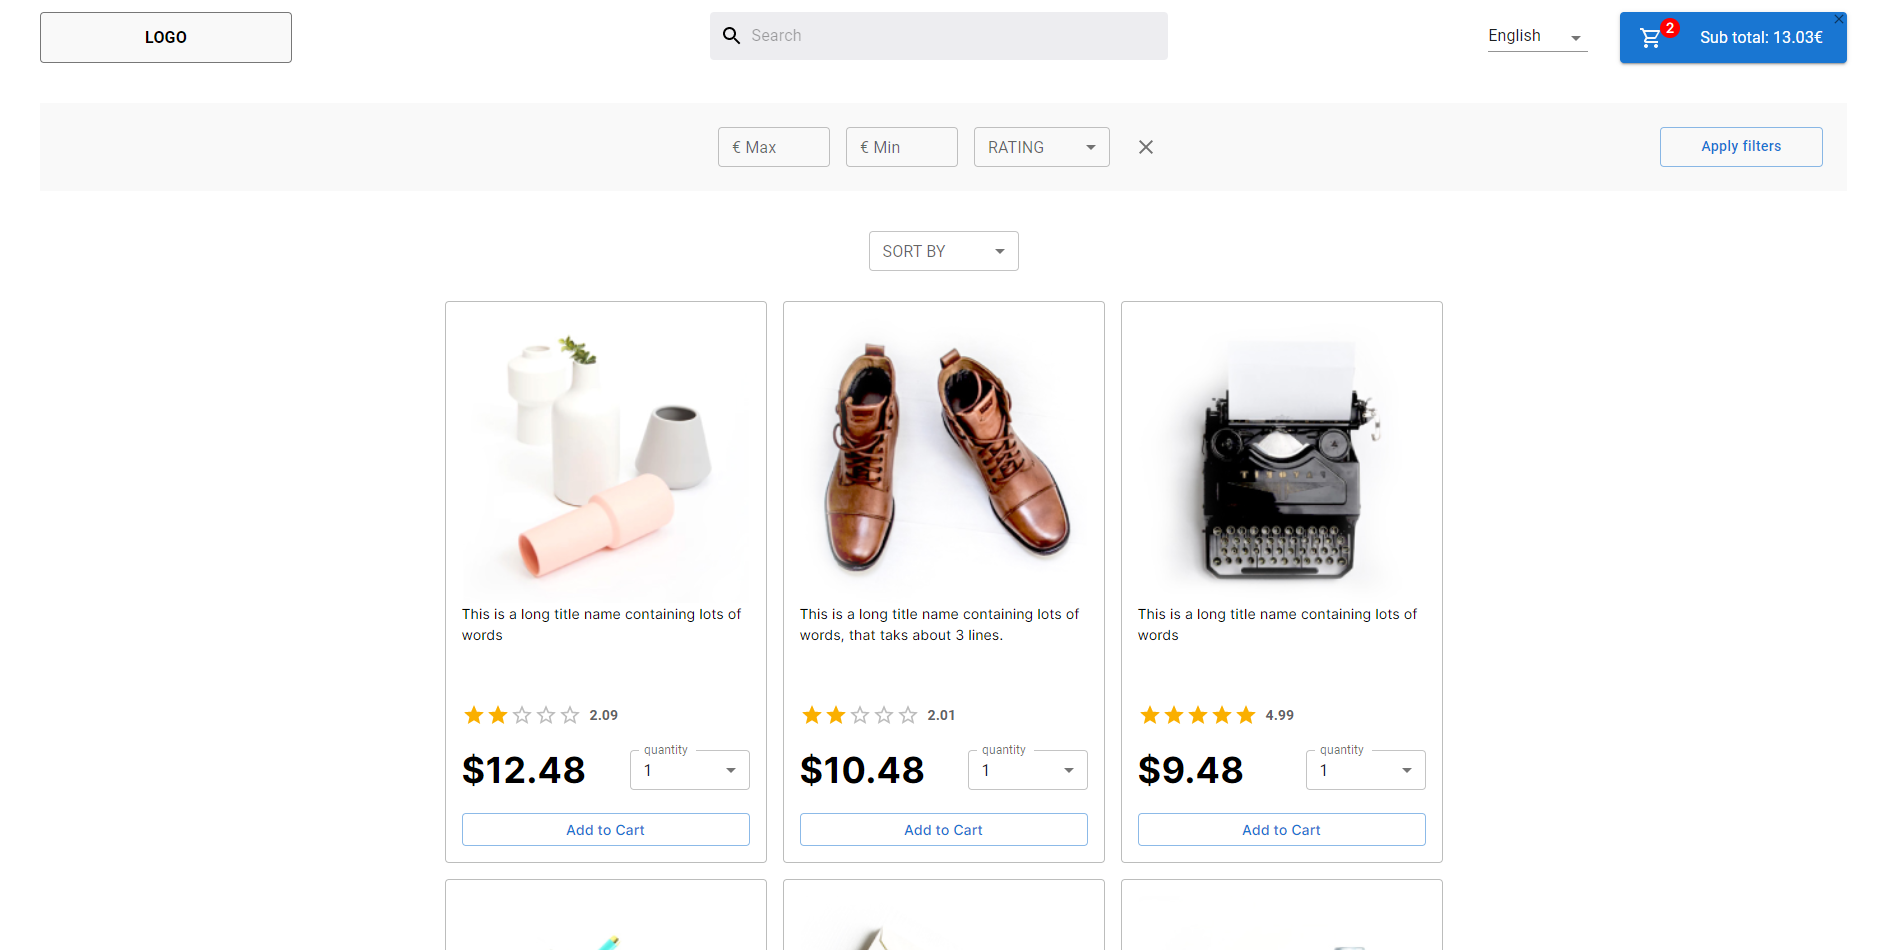Screen dimensions: 1888x950
Task: Click the first star of the 2.09 rating
Action: (474, 715)
